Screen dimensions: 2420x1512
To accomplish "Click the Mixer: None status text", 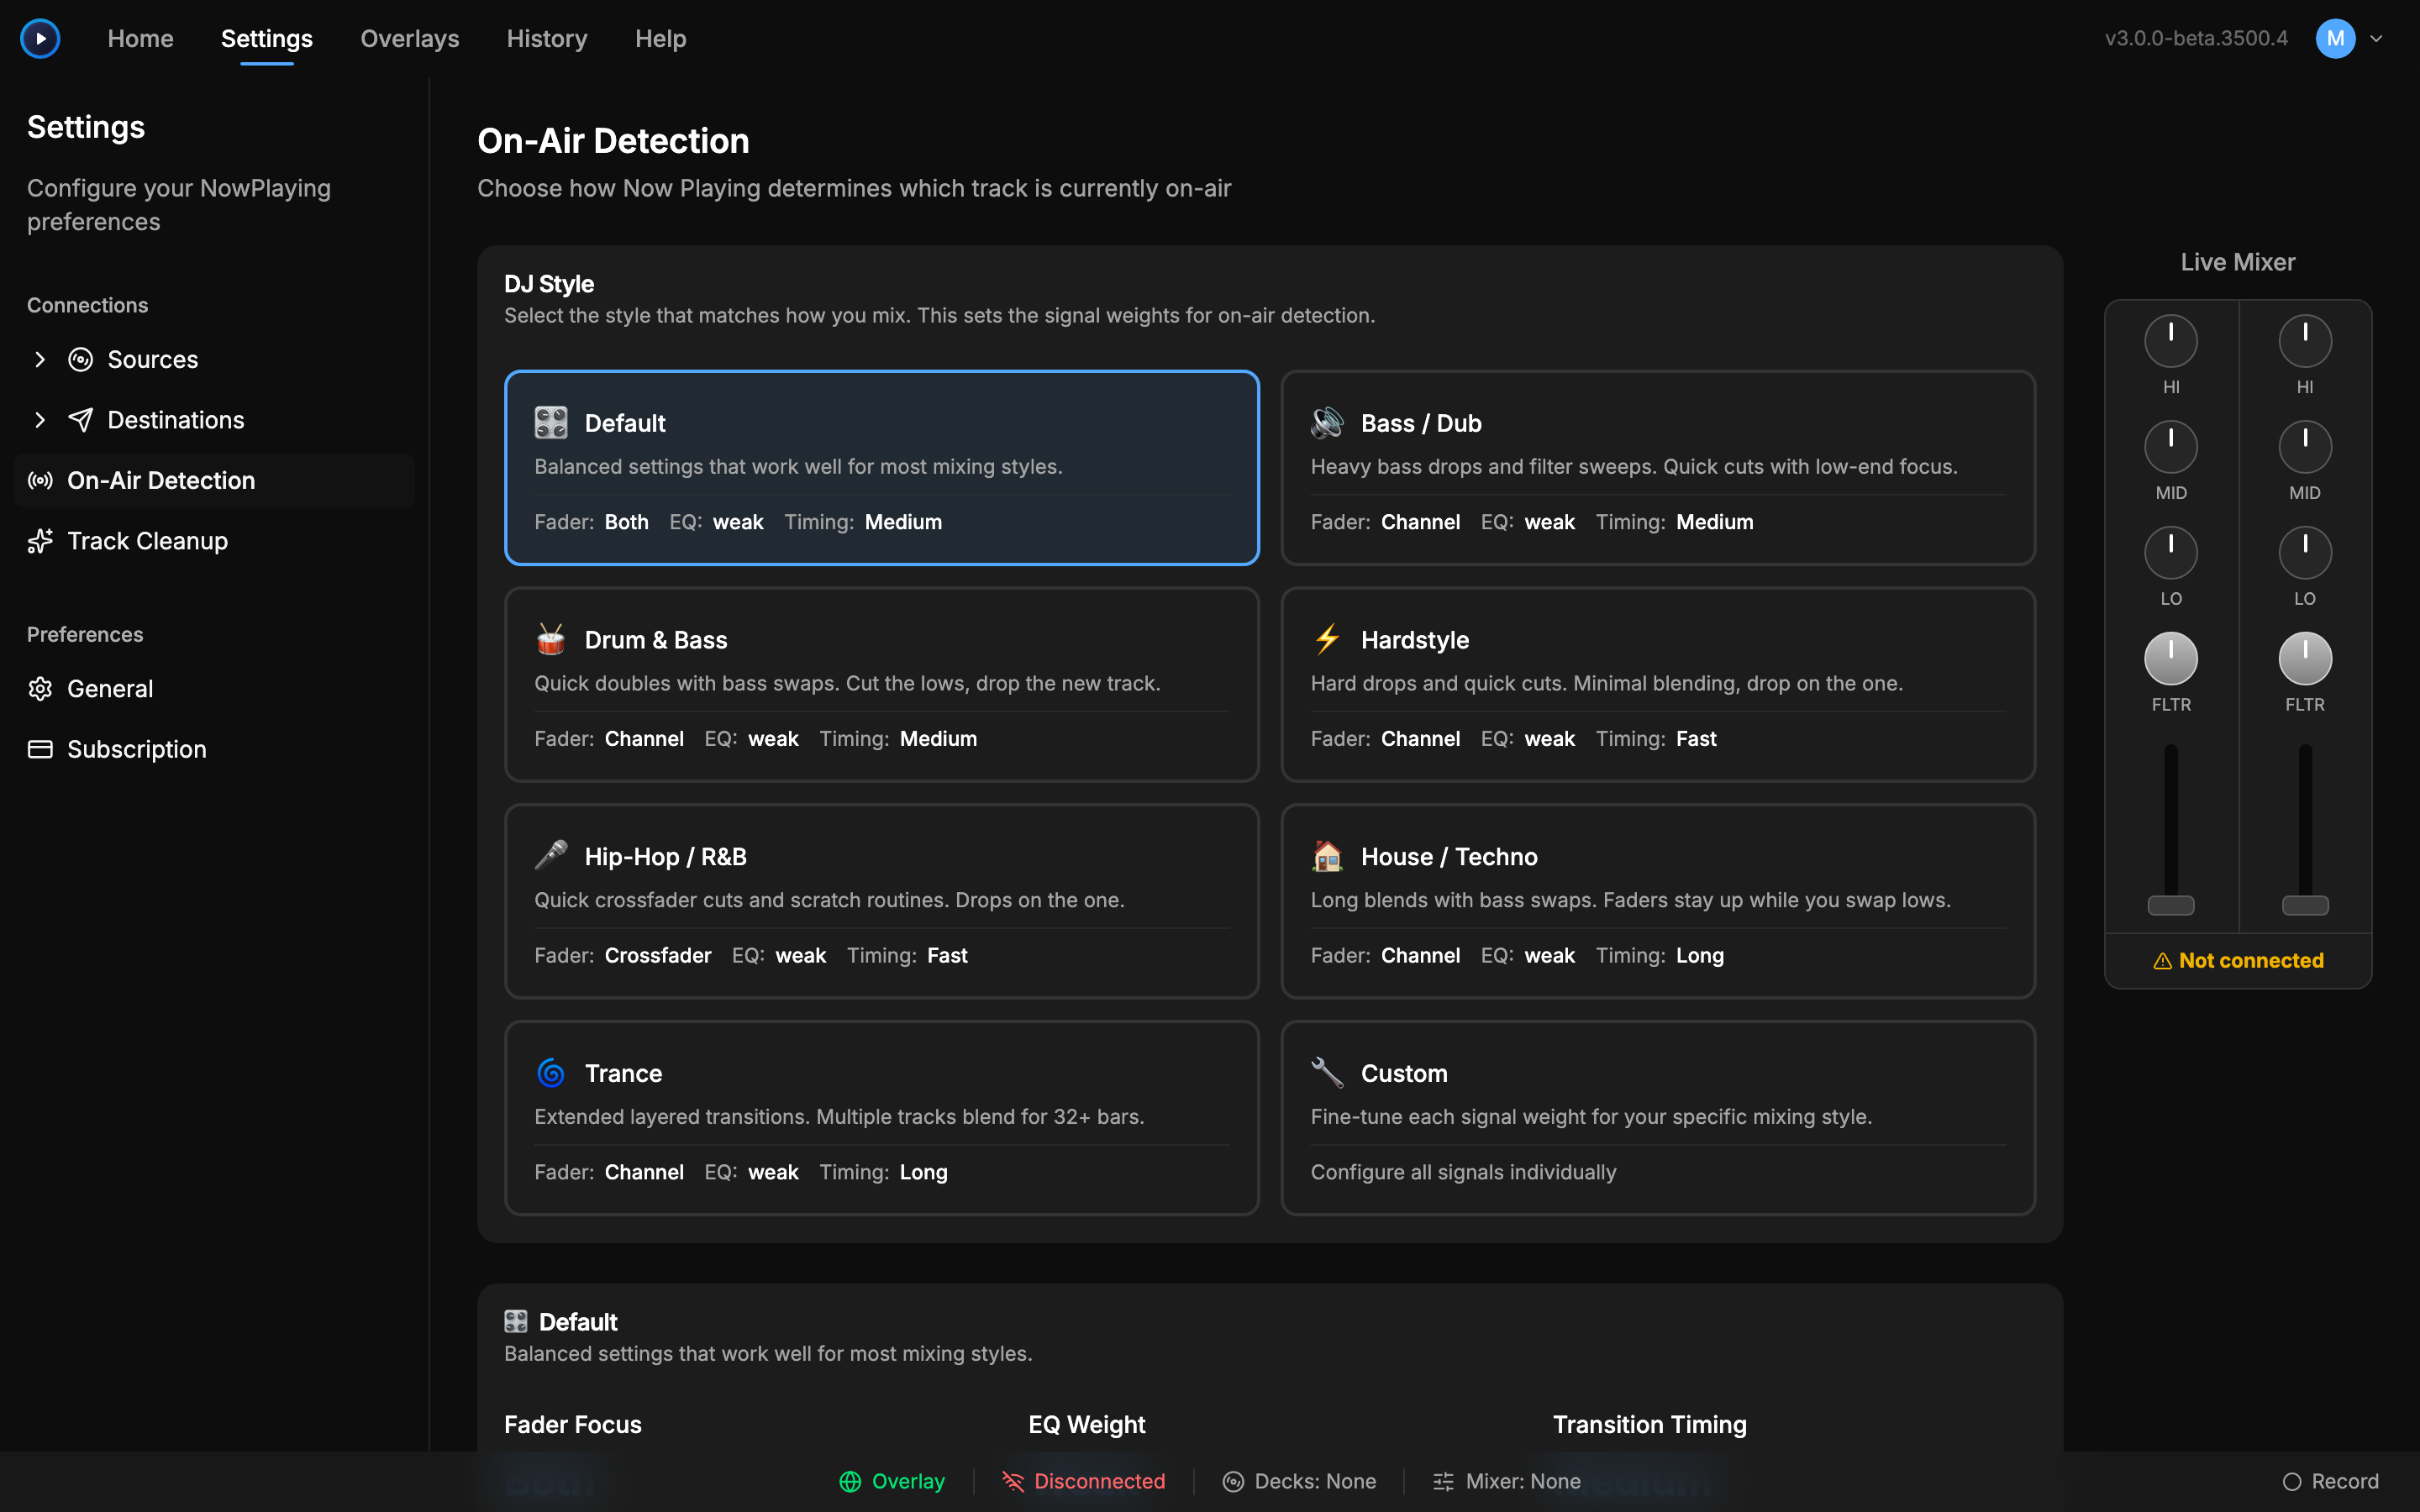I will (1523, 1482).
